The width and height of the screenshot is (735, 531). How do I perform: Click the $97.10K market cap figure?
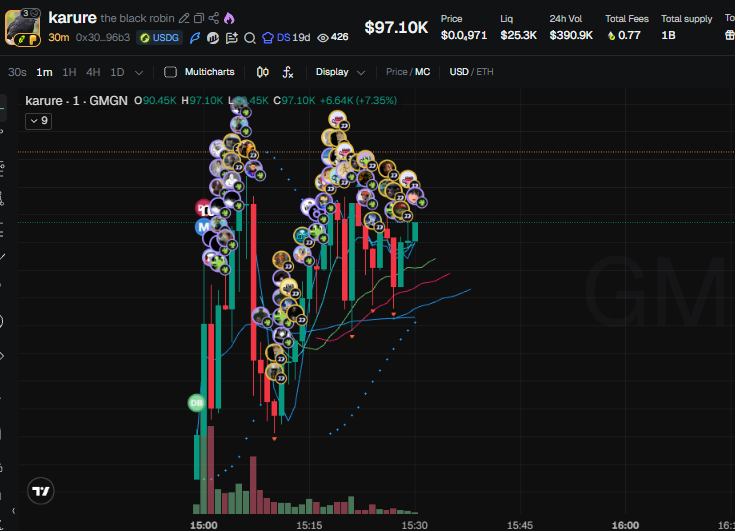pos(396,27)
